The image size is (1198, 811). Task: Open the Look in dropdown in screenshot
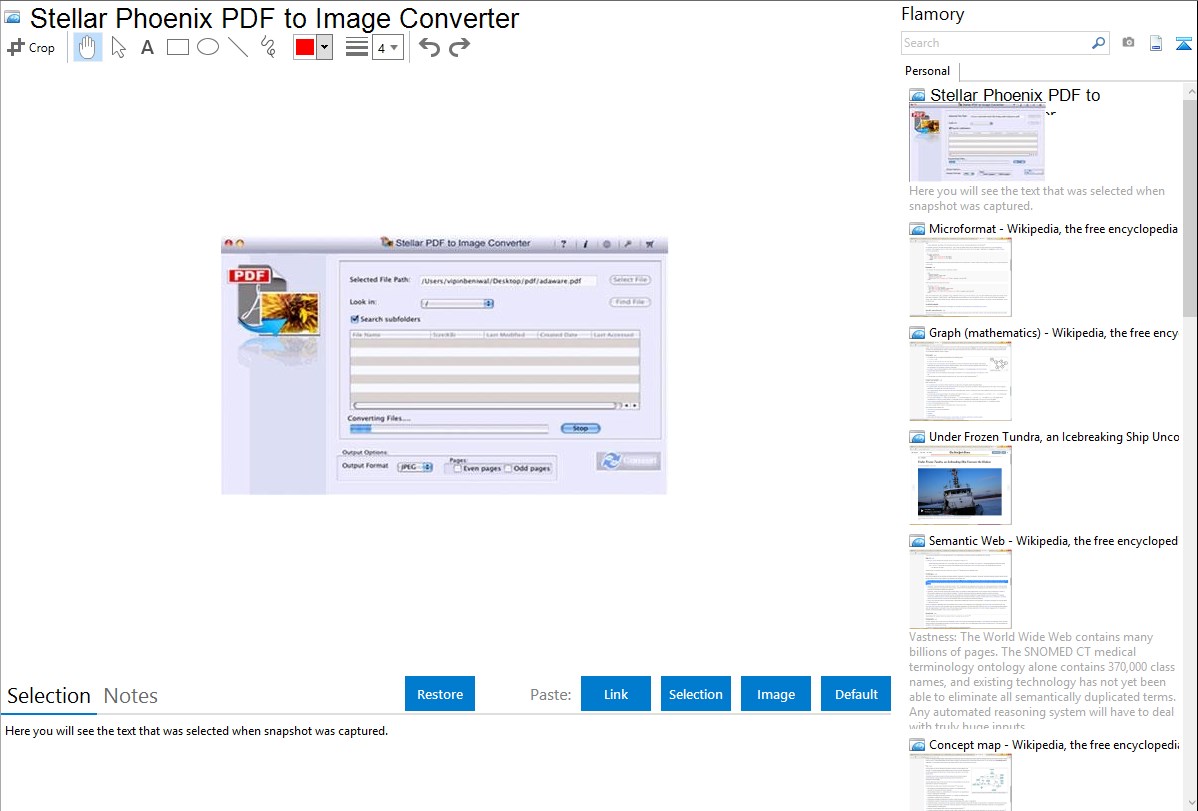(x=457, y=303)
